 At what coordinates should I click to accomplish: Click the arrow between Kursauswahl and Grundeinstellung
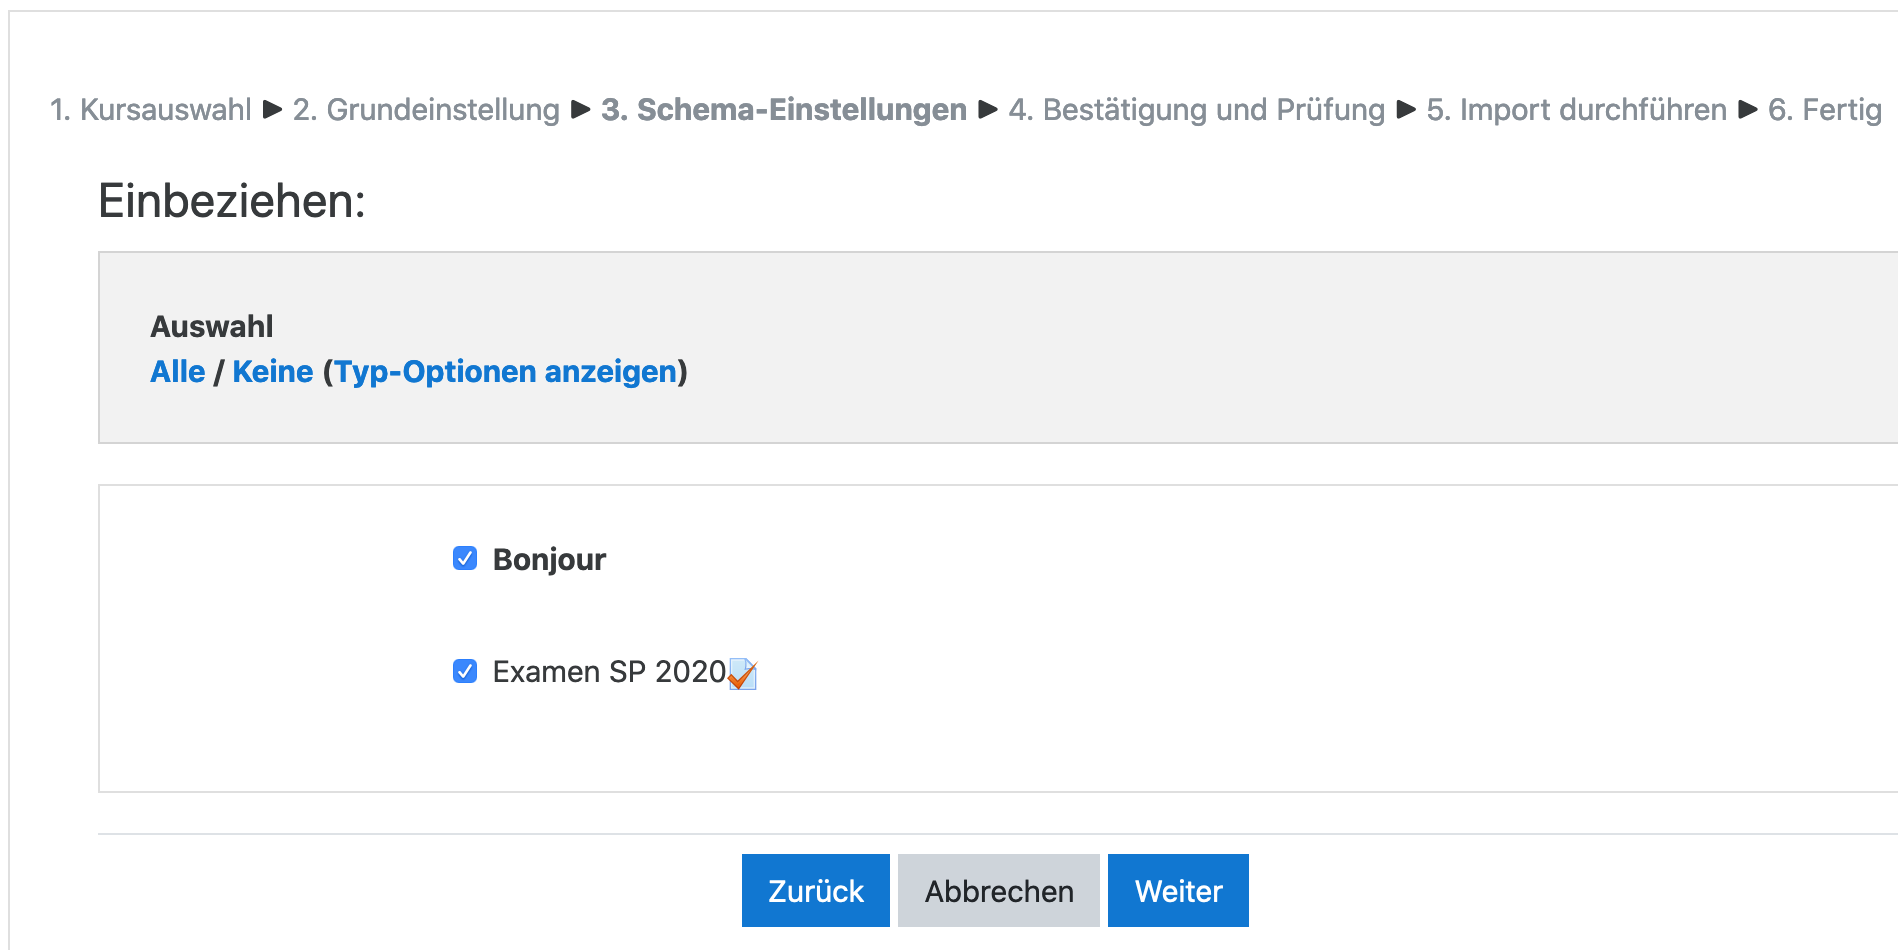272,109
